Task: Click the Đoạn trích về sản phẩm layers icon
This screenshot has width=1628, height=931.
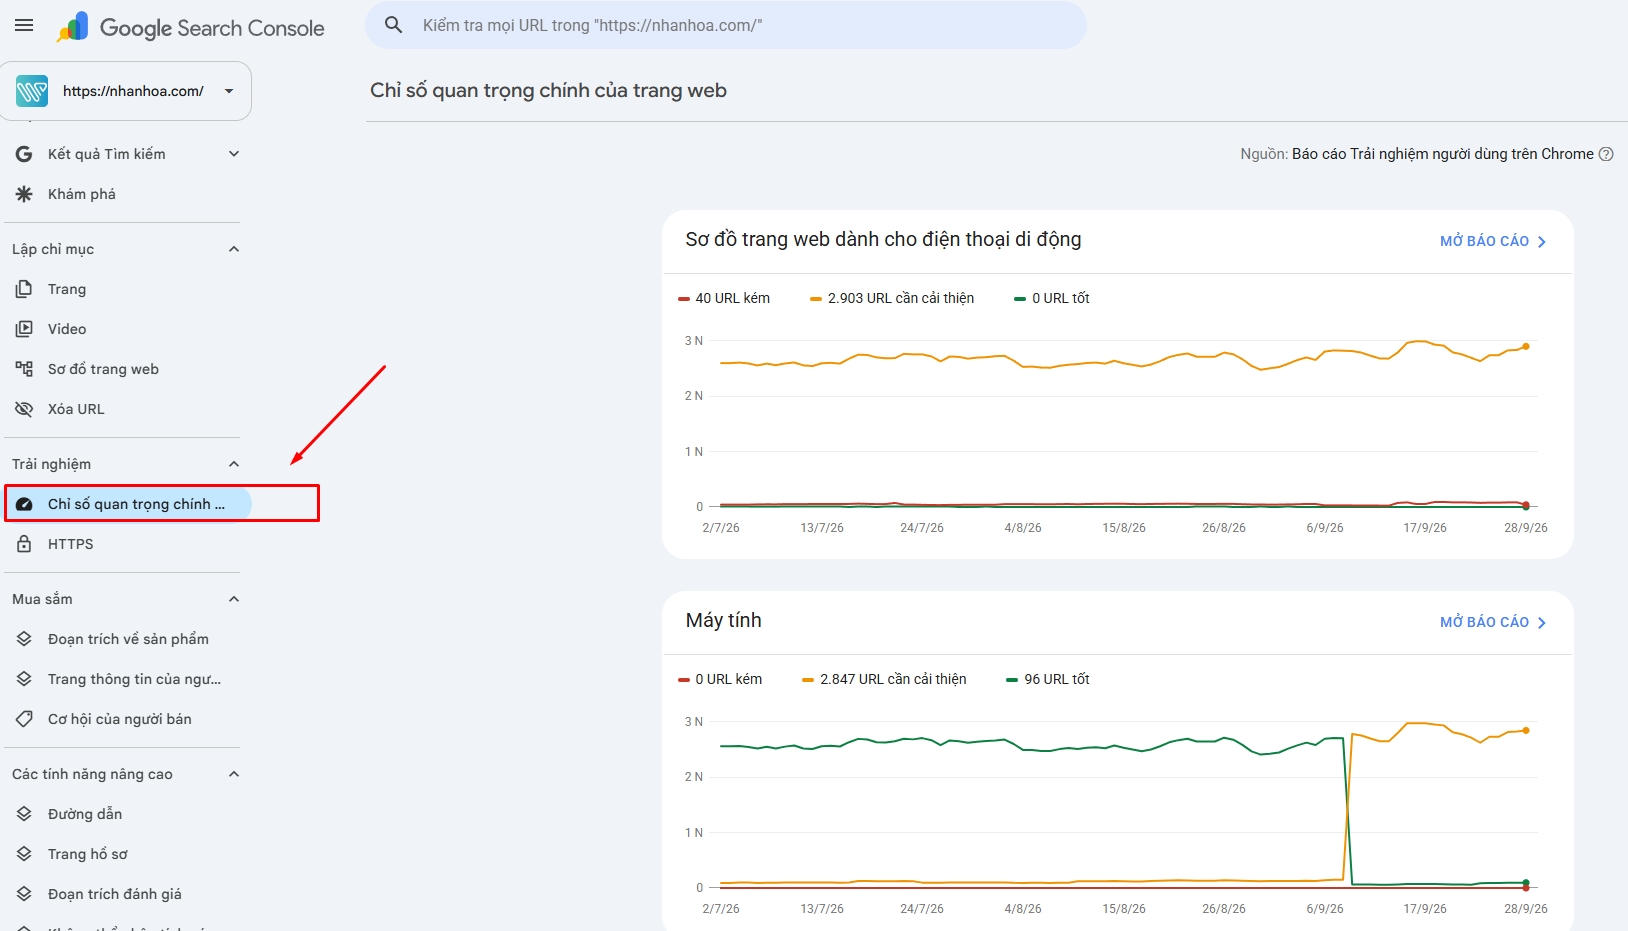Action: click(24, 639)
